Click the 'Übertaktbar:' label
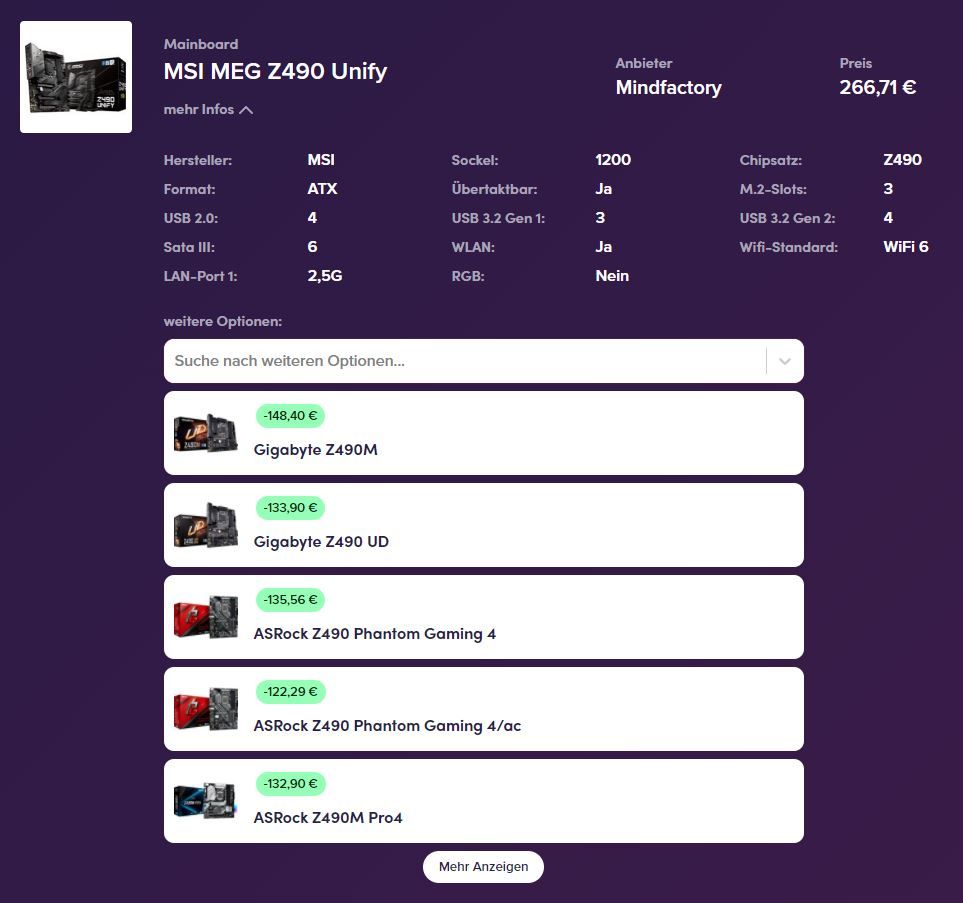 [x=494, y=189]
